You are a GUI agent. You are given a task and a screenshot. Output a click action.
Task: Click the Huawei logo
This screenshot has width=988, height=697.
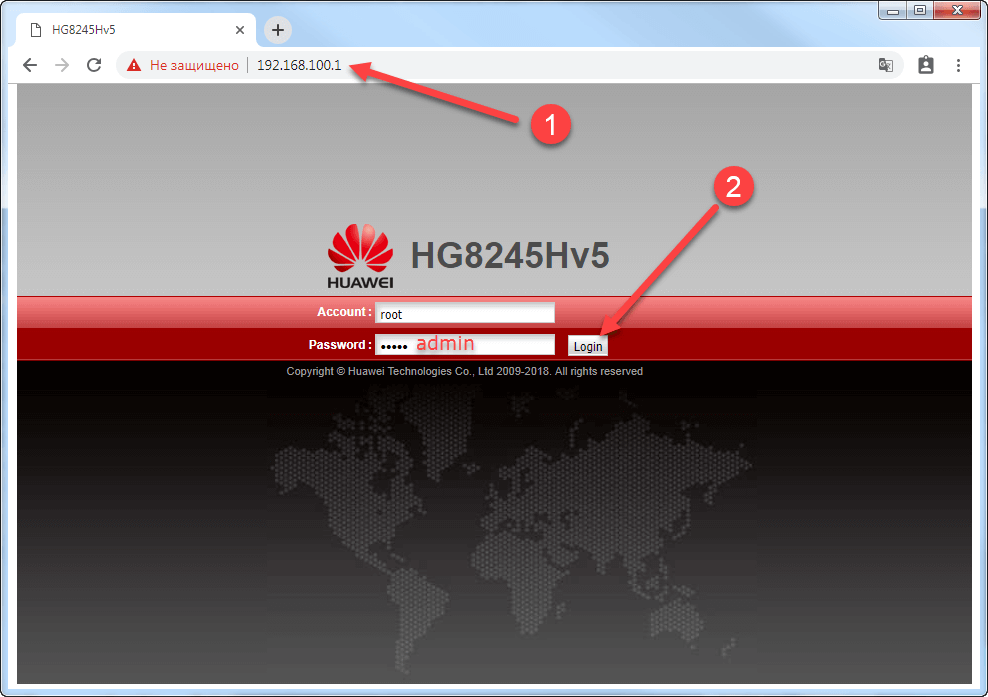(x=360, y=248)
